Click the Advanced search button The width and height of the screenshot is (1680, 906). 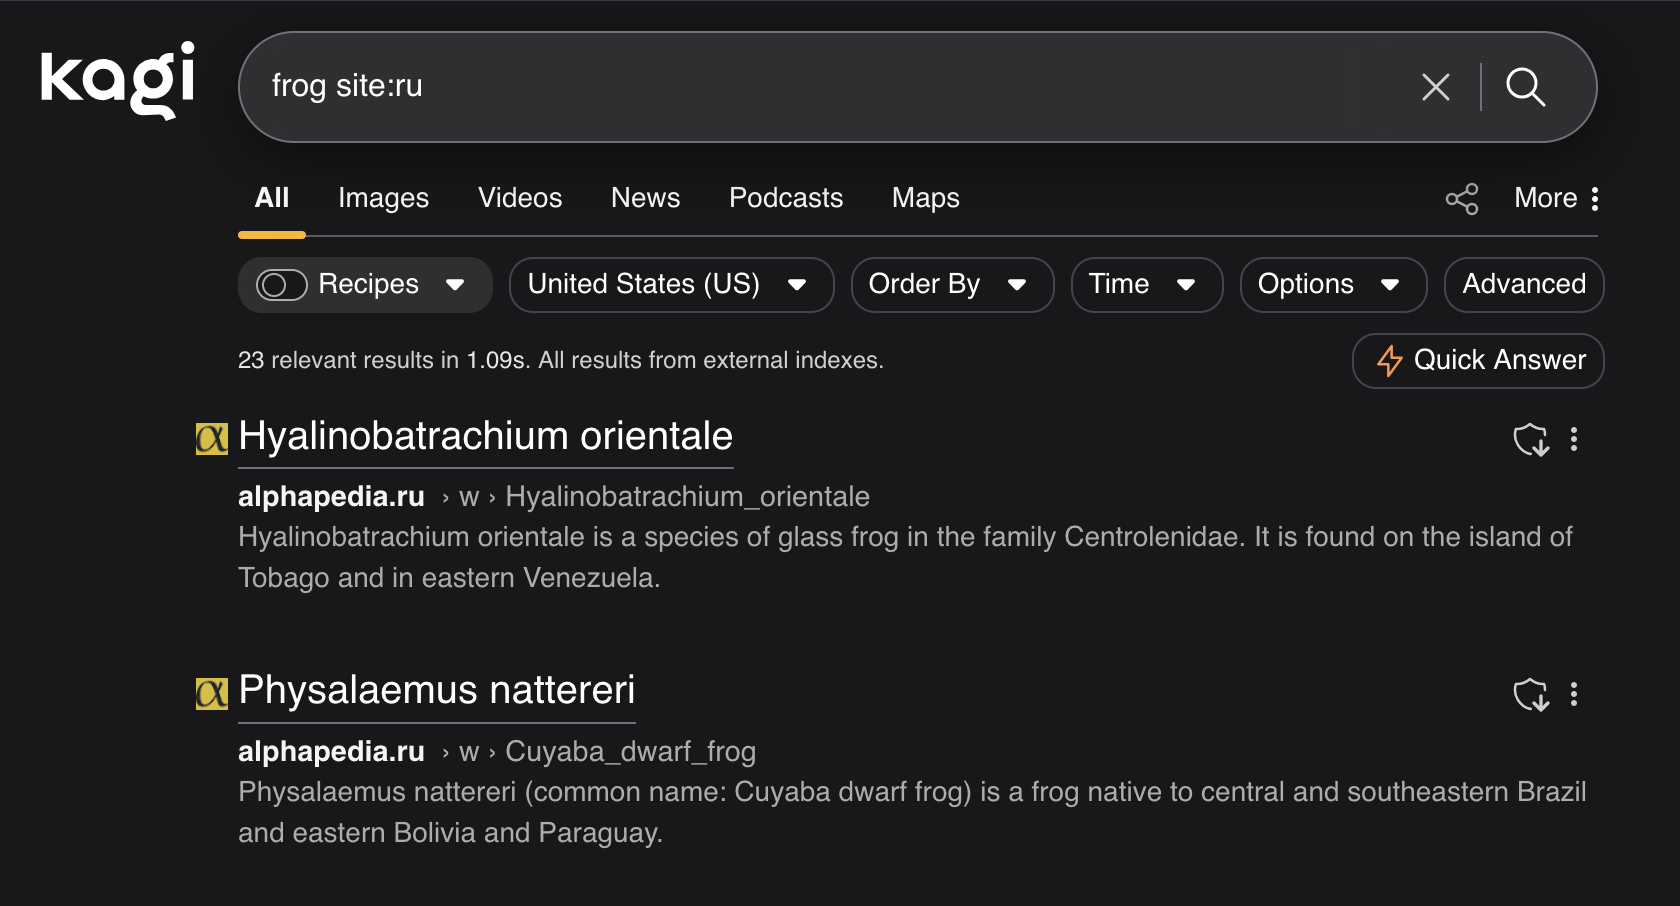coord(1523,285)
